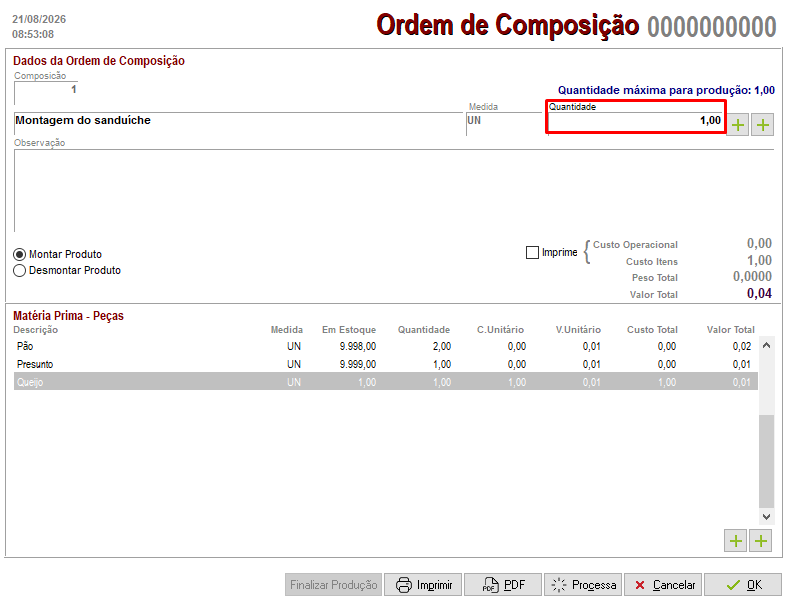
Task: Click the materials list scroll up arrow
Action: tap(766, 345)
